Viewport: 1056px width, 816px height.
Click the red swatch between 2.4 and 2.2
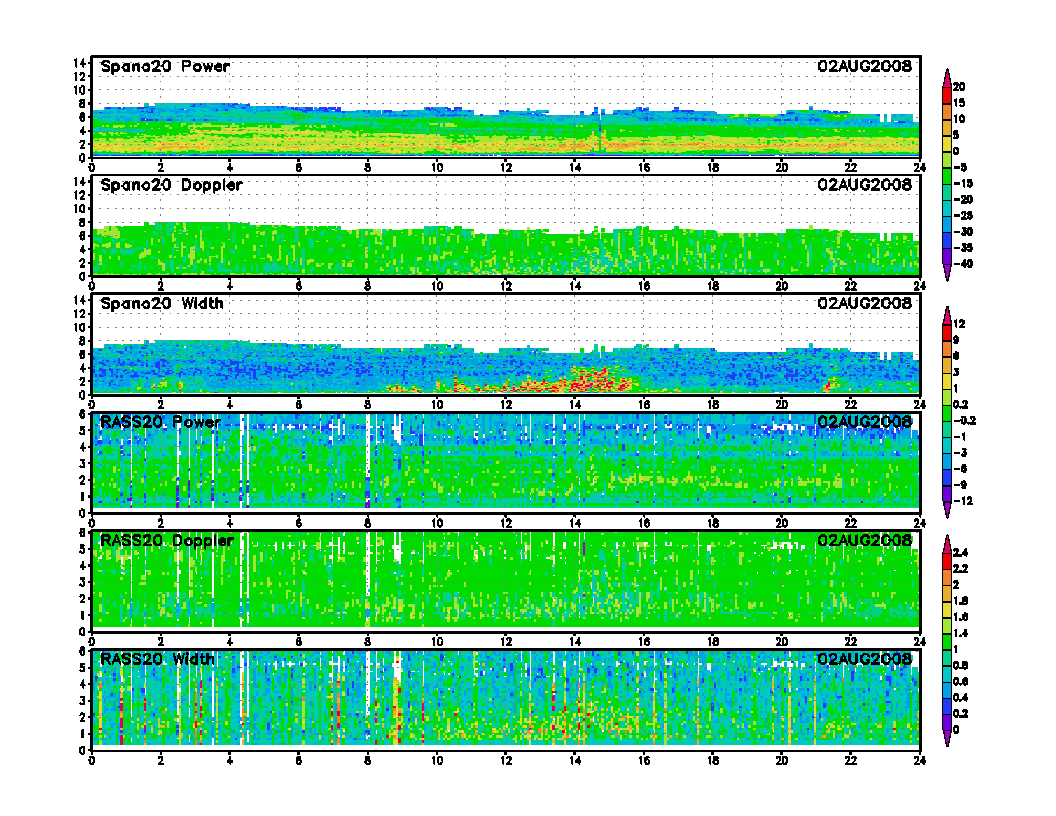click(x=947, y=561)
